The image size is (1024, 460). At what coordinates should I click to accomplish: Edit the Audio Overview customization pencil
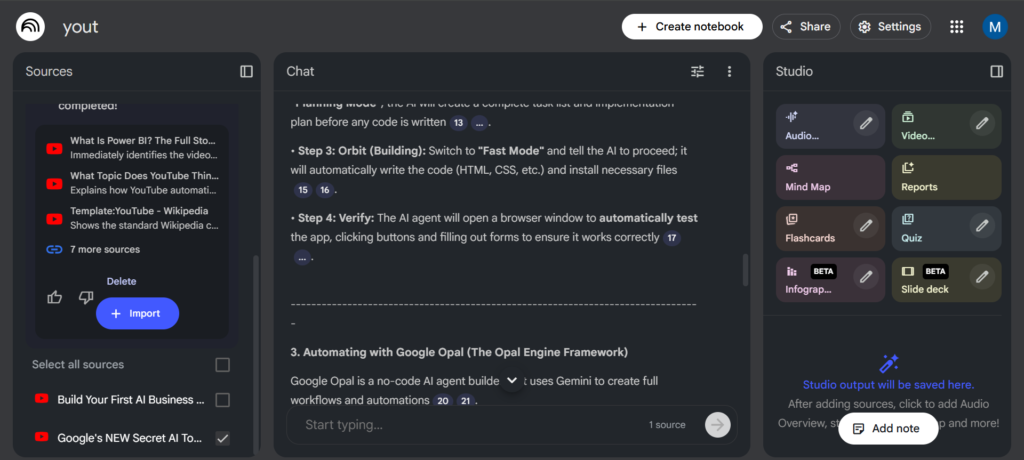tap(866, 123)
